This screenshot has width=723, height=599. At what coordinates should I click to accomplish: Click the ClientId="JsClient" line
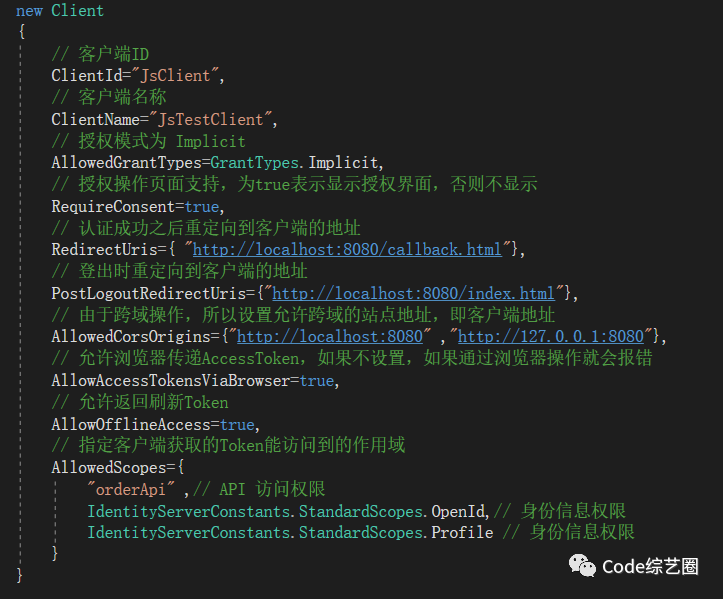pos(138,76)
